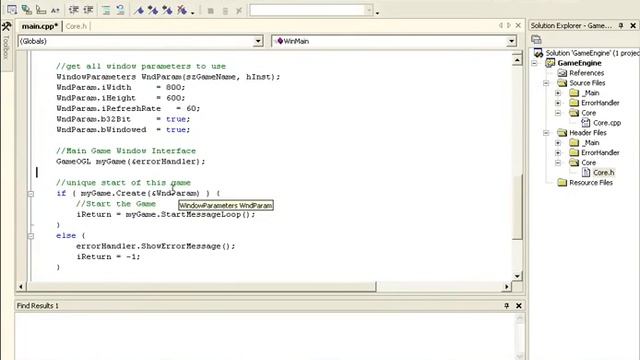
Task: Click the code editor scroll up arrow
Action: [x=517, y=60]
